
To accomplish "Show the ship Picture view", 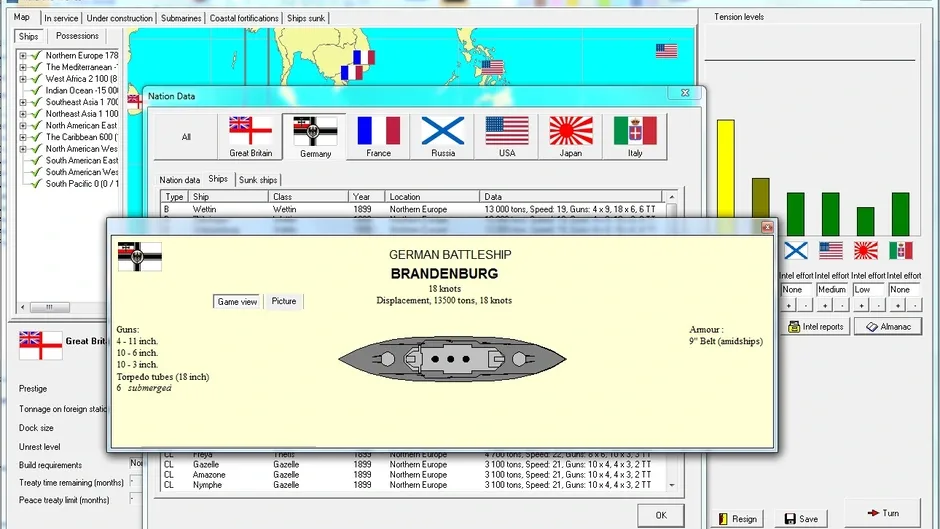I will (x=284, y=301).
